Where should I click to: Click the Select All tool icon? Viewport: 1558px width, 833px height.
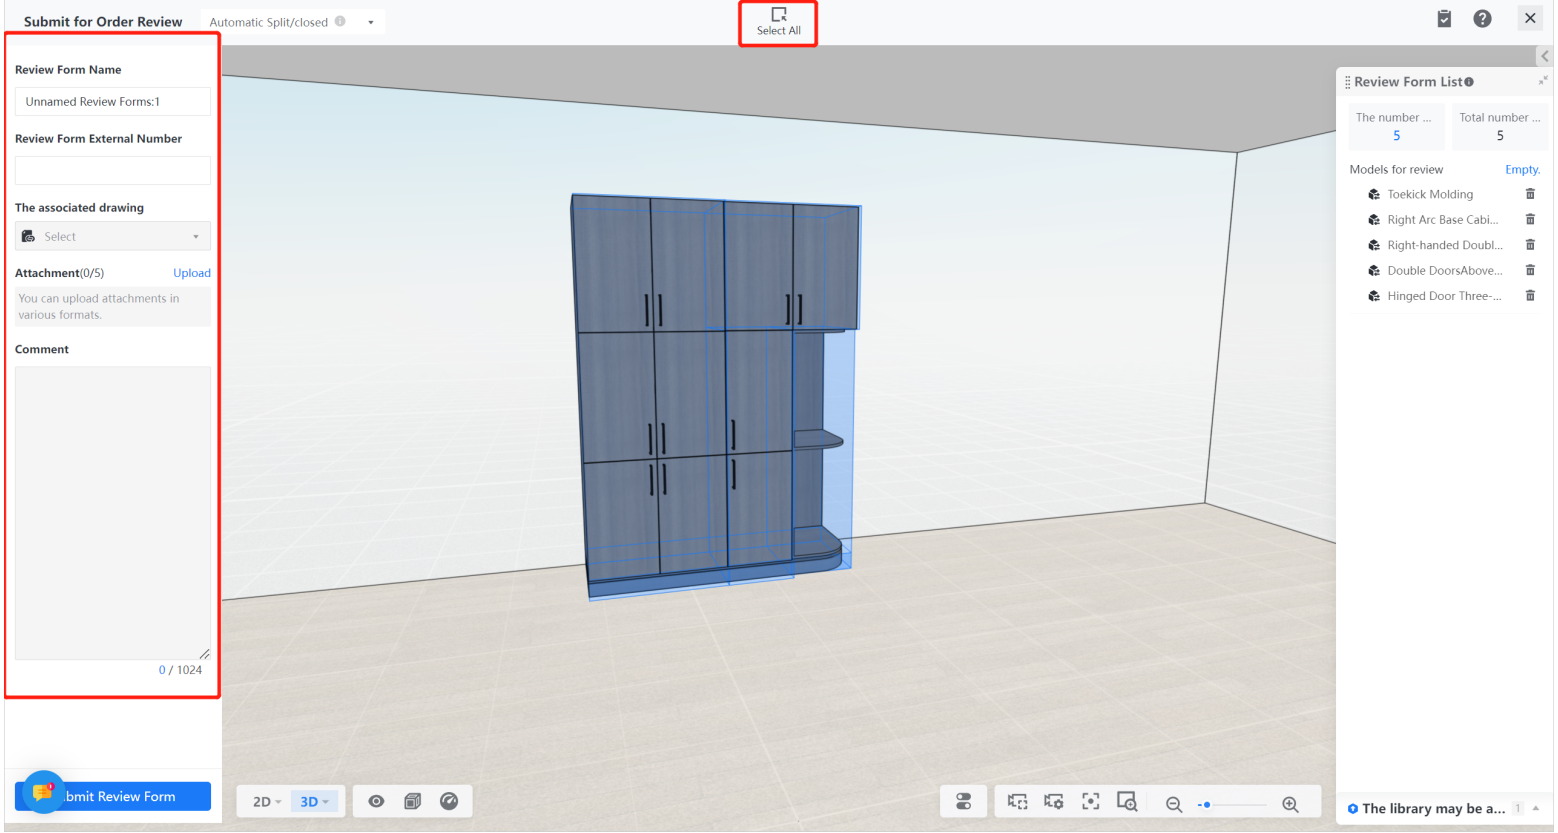[x=779, y=14]
